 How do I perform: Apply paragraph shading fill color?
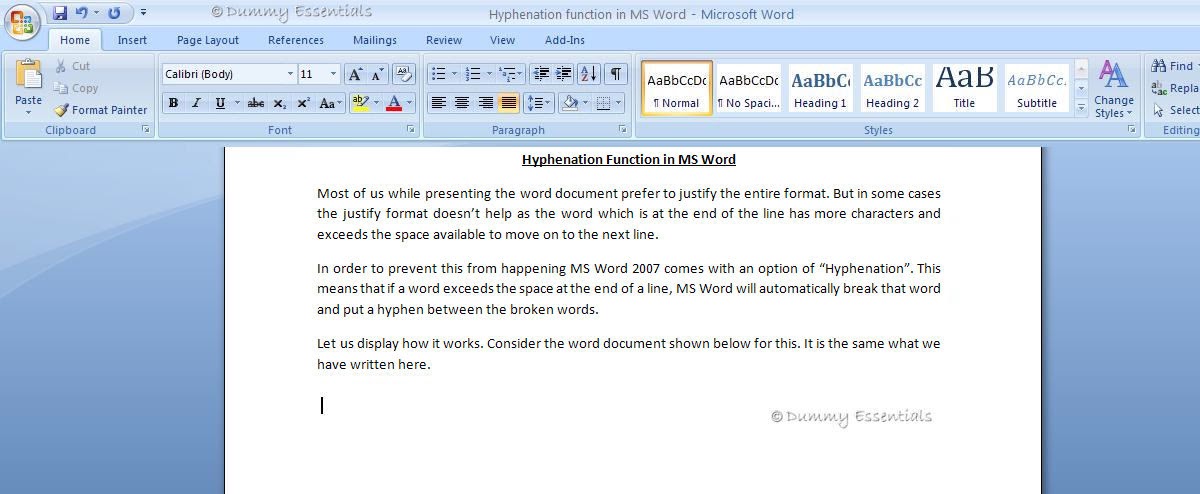pyautogui.click(x=569, y=103)
